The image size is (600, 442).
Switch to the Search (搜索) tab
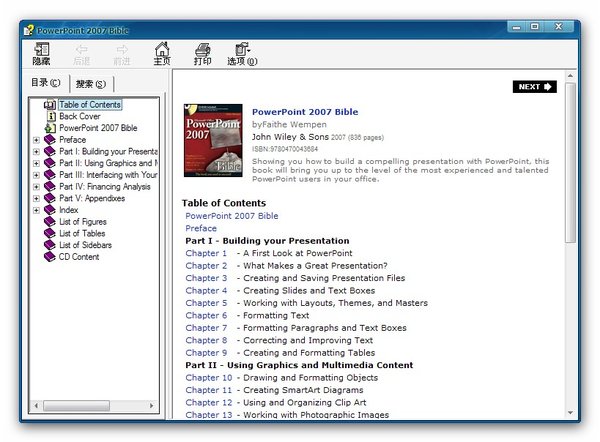pyautogui.click(x=91, y=84)
